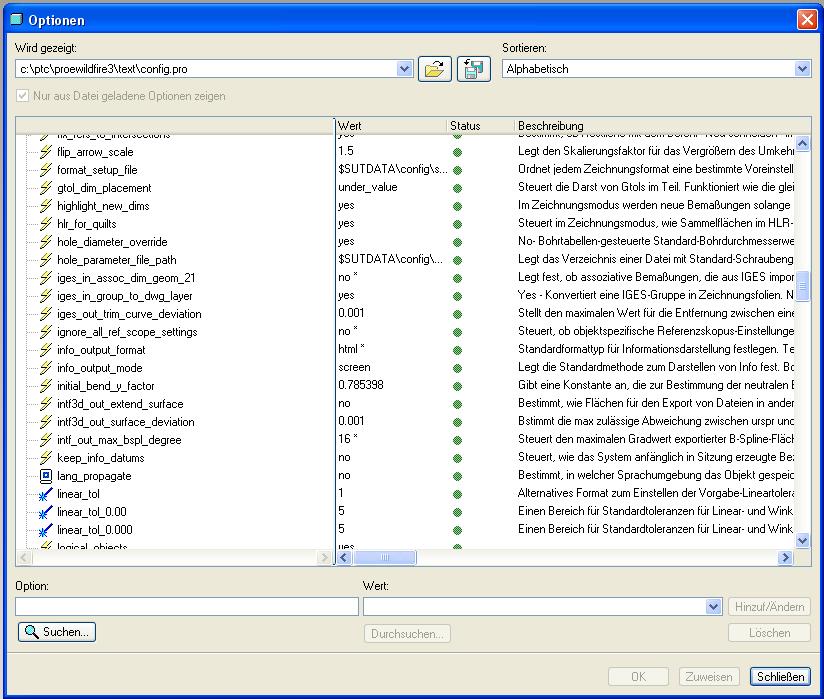Screen dimensions: 824x699
Task: Click the open configuration file folder icon
Action: 434,69
